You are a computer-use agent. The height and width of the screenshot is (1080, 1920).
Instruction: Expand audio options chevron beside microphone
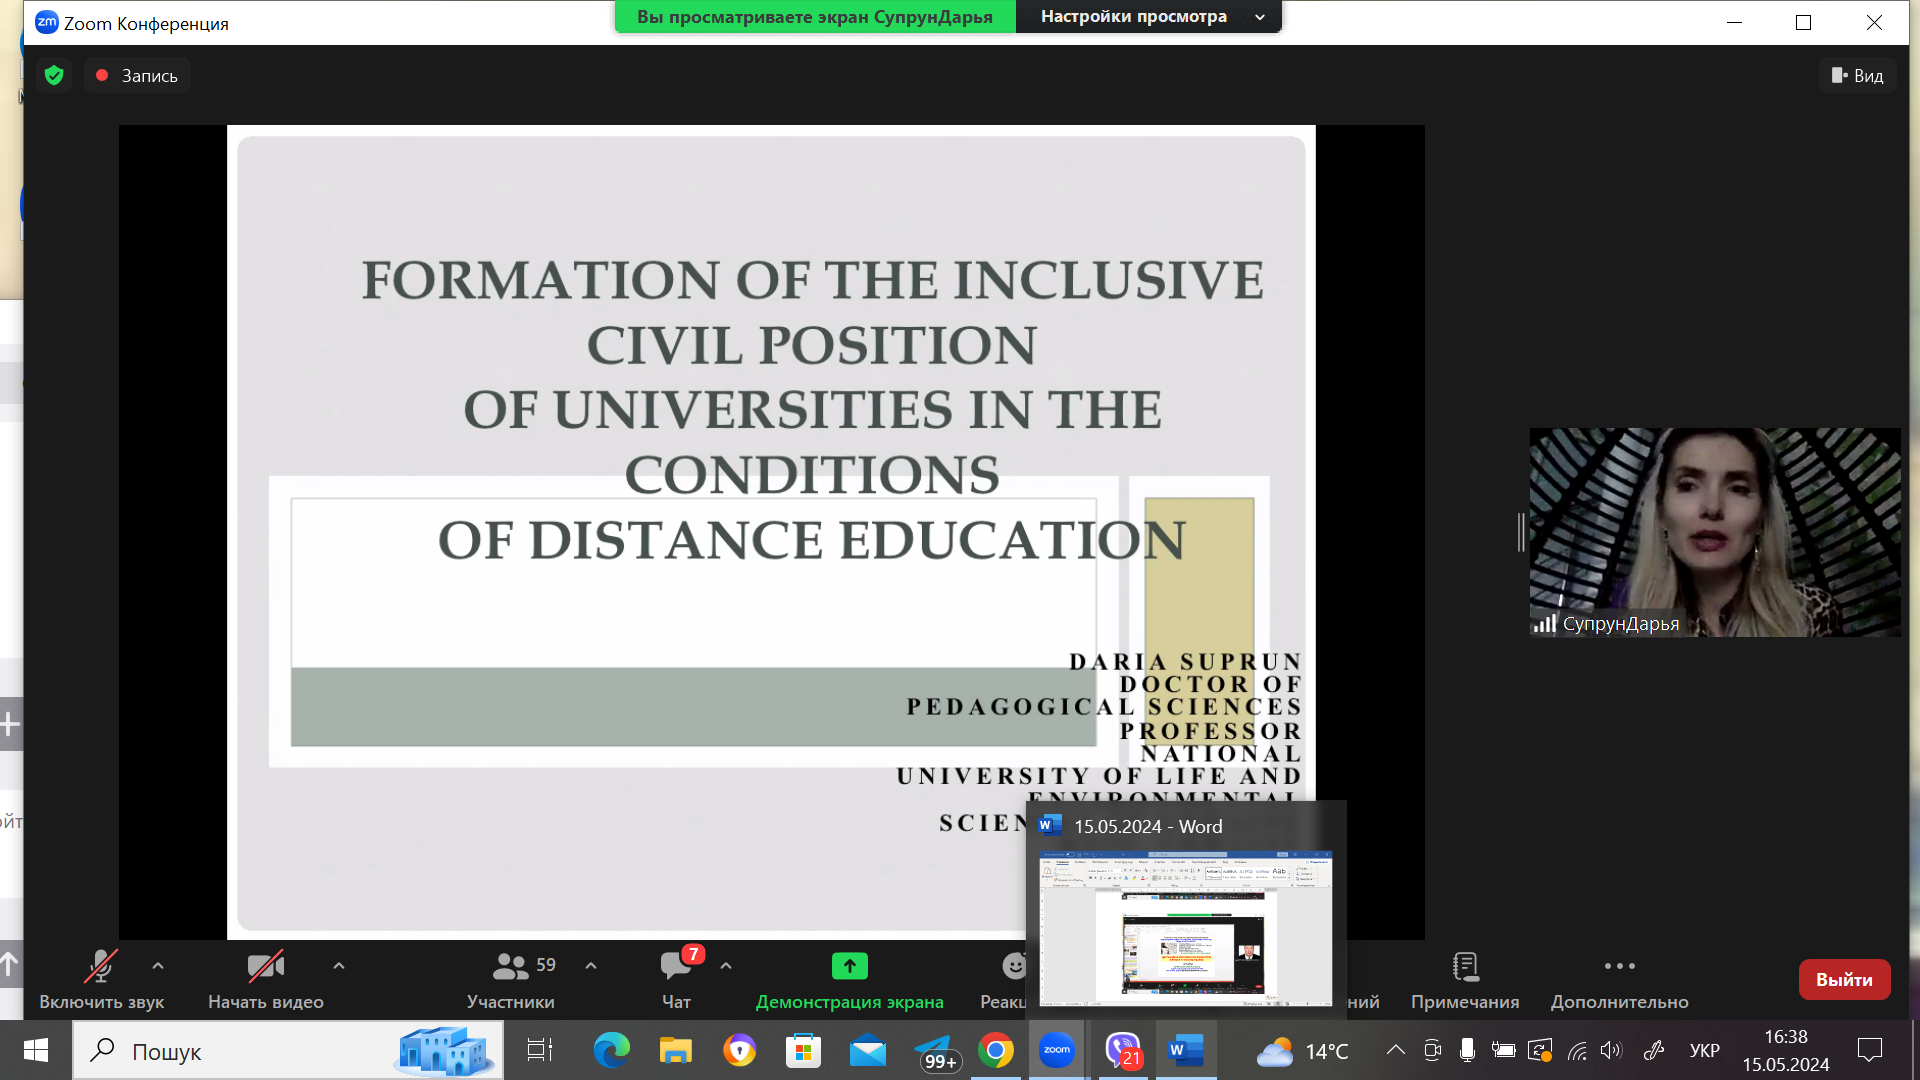tap(158, 966)
